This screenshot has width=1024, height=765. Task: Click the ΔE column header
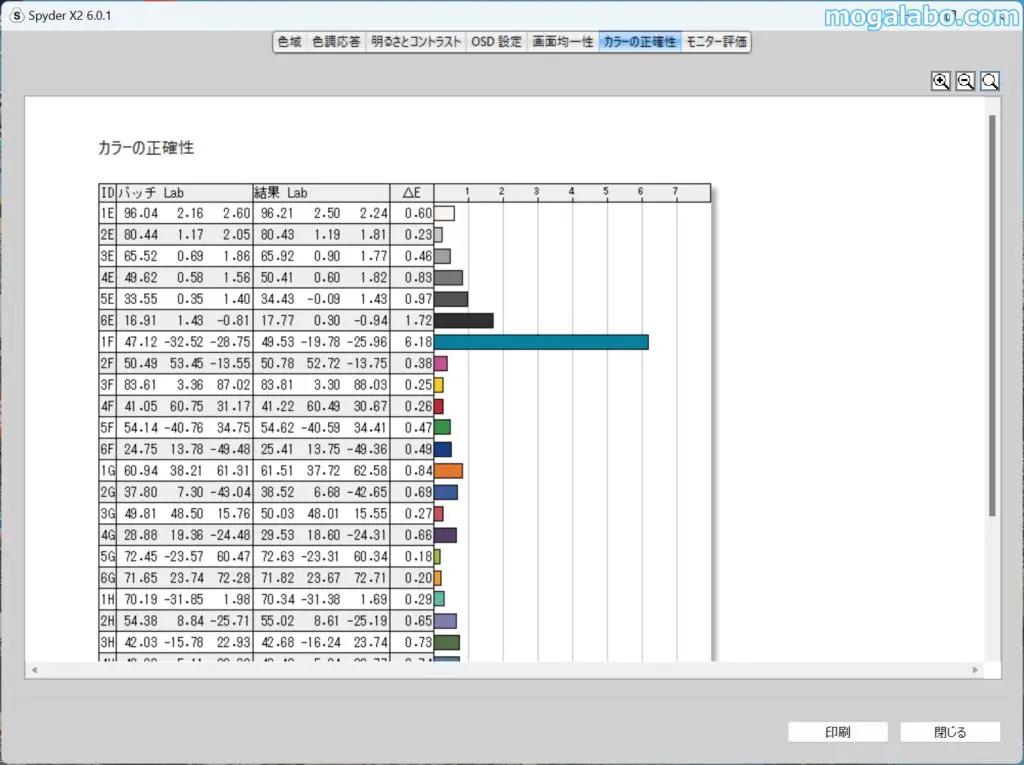coord(411,192)
